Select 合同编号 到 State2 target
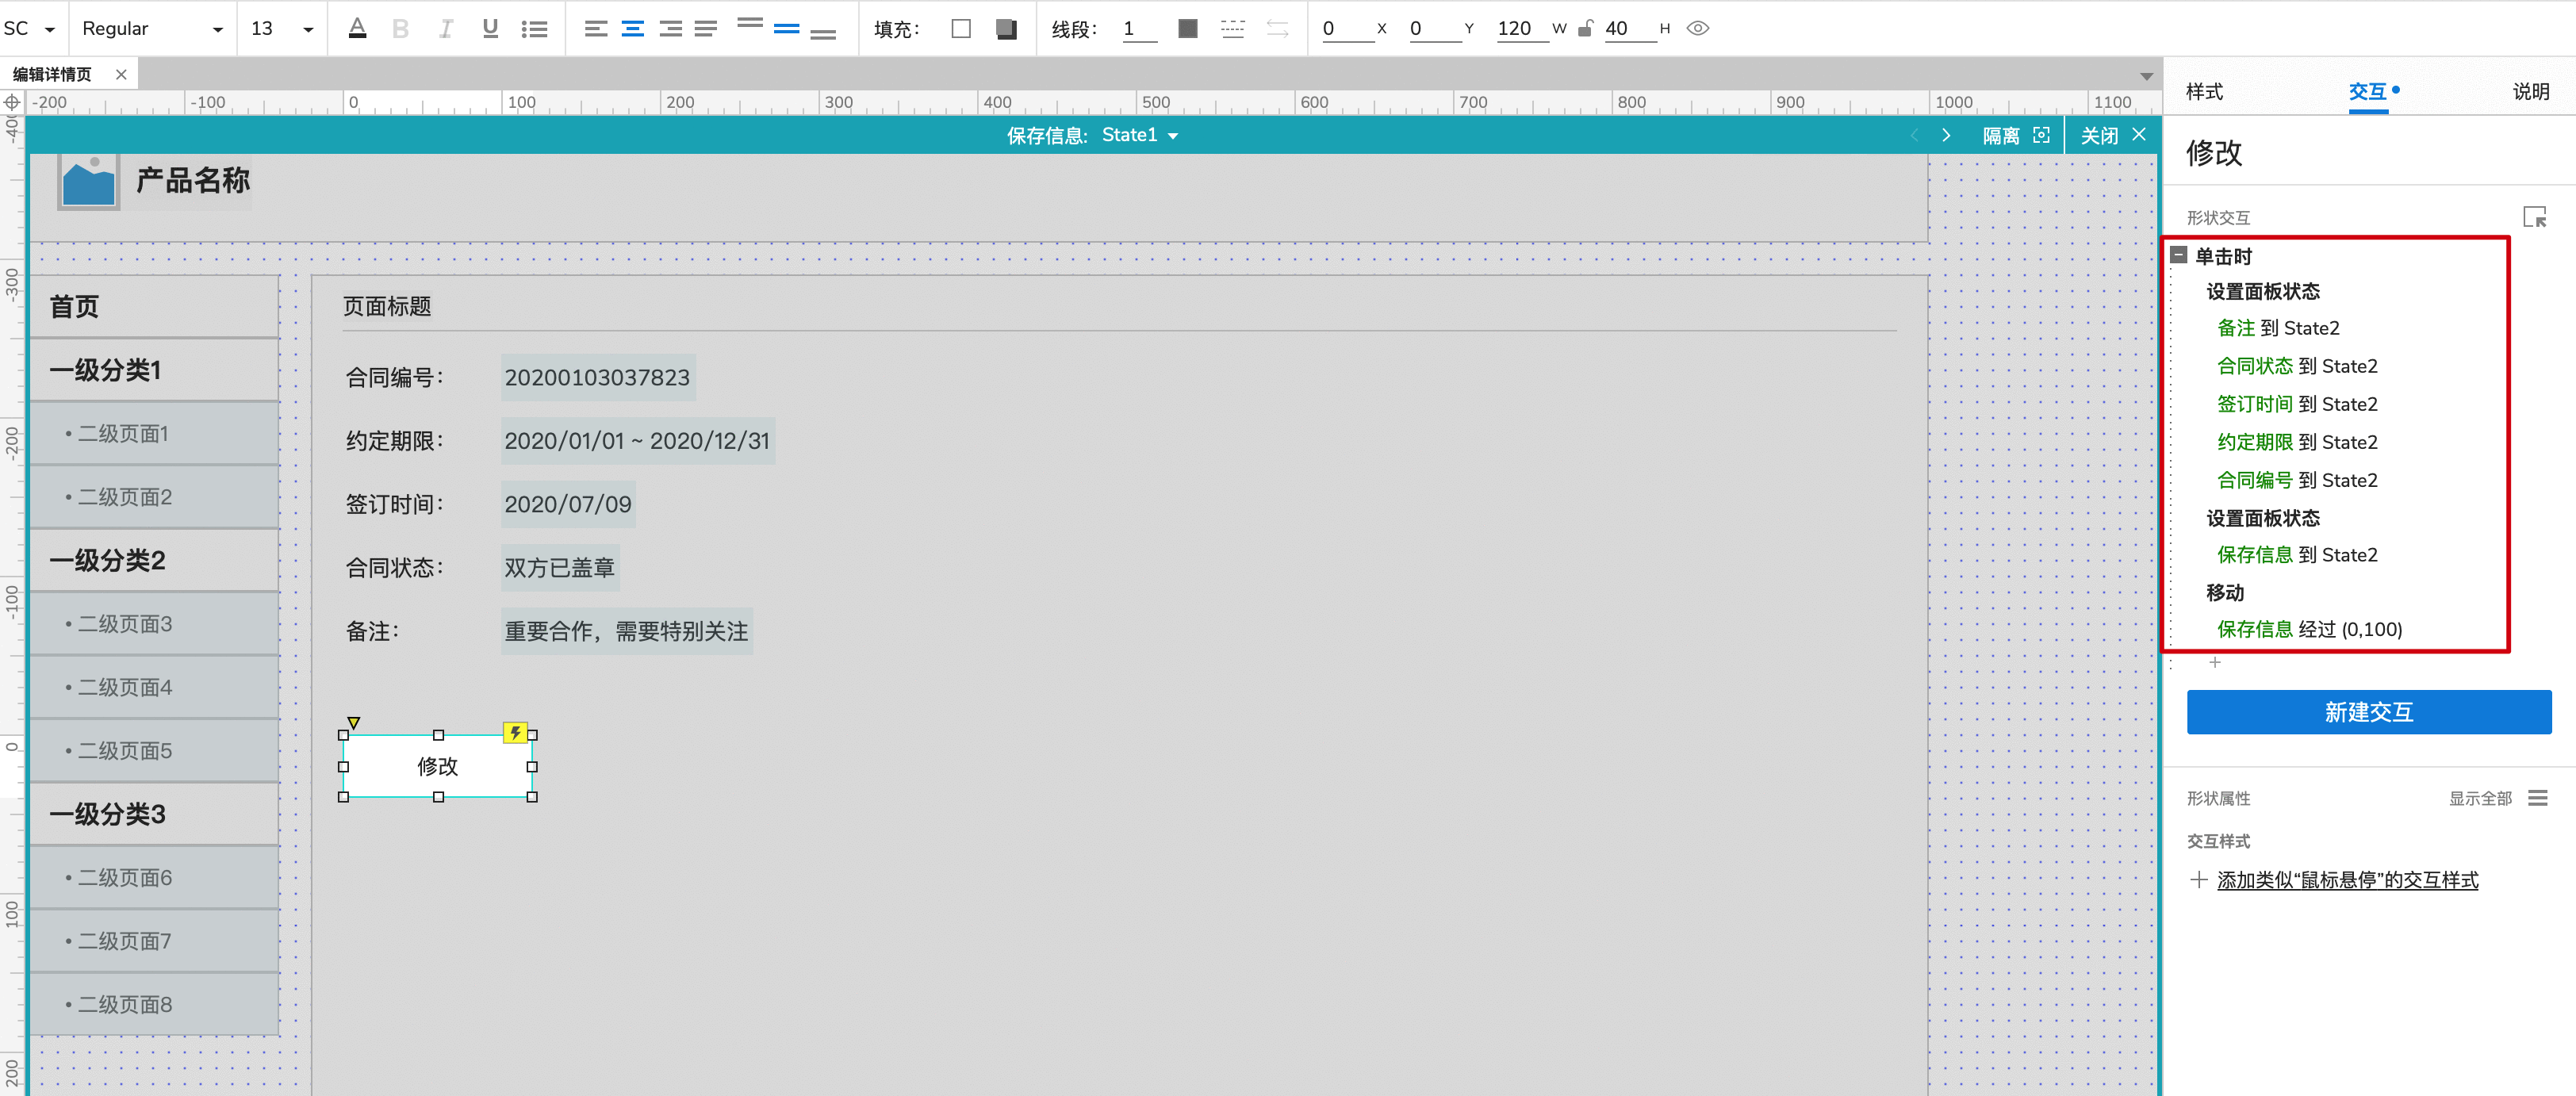 pyautogui.click(x=2296, y=480)
